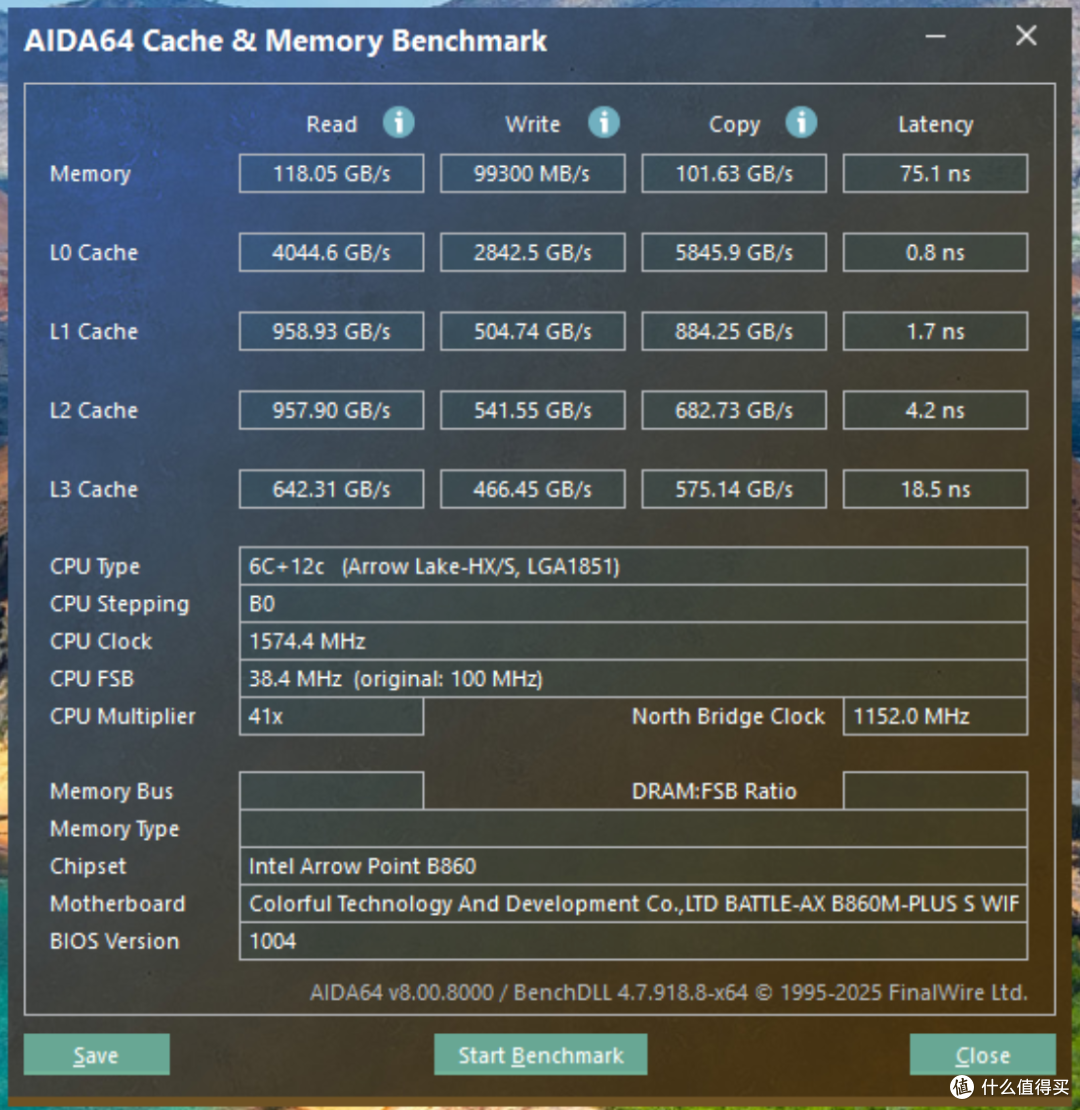Click the Memory row label
Viewport: 1080px width, 1110px height.
tap(90, 174)
